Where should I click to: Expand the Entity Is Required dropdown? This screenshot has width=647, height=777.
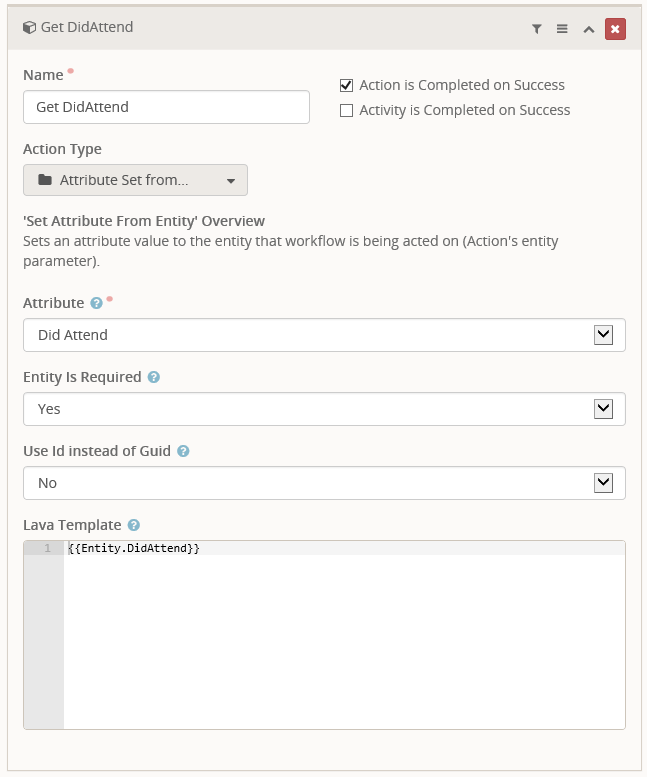(x=602, y=409)
